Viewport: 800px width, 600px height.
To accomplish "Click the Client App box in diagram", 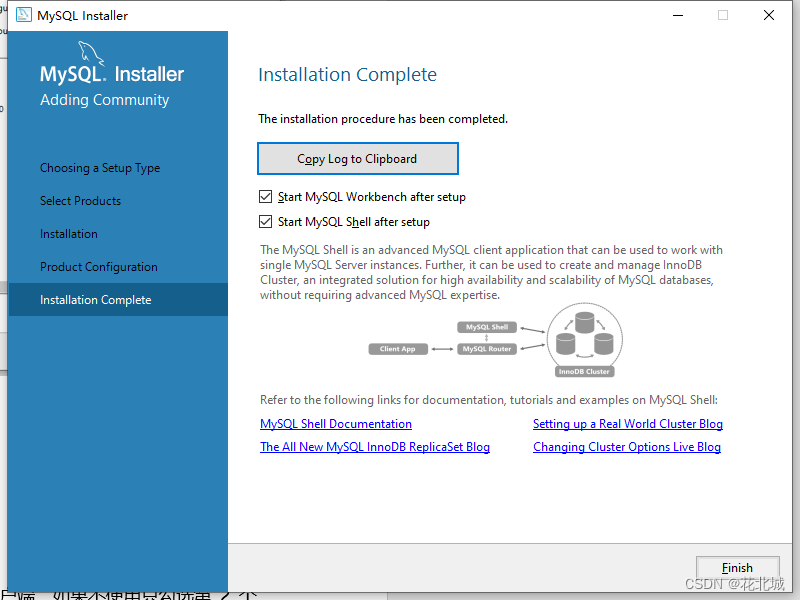I will point(398,349).
